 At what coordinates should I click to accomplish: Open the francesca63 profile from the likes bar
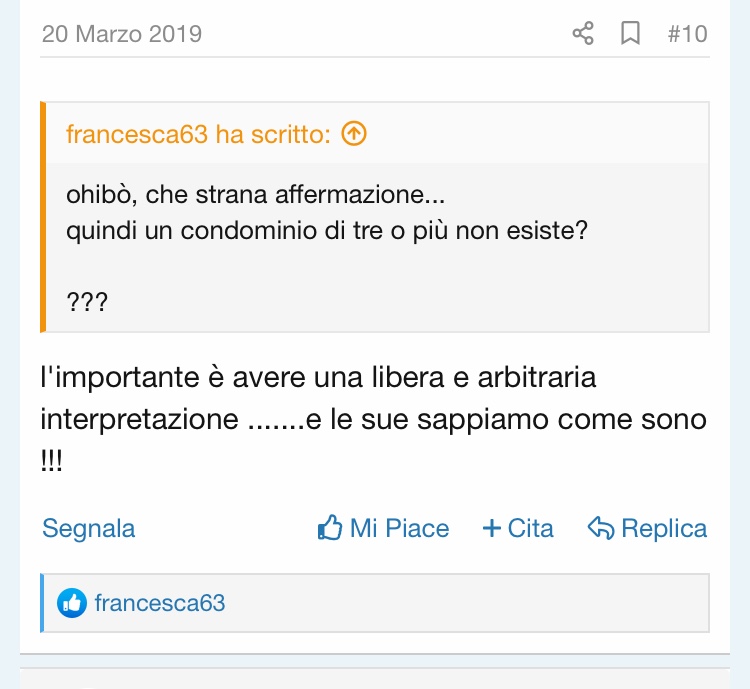coord(160,603)
